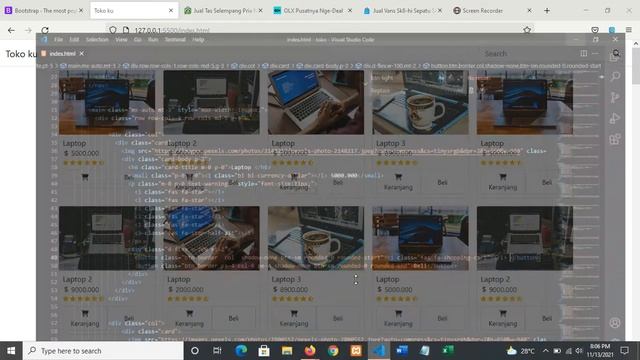Open VS Code editor More Actions menu

point(596,53)
